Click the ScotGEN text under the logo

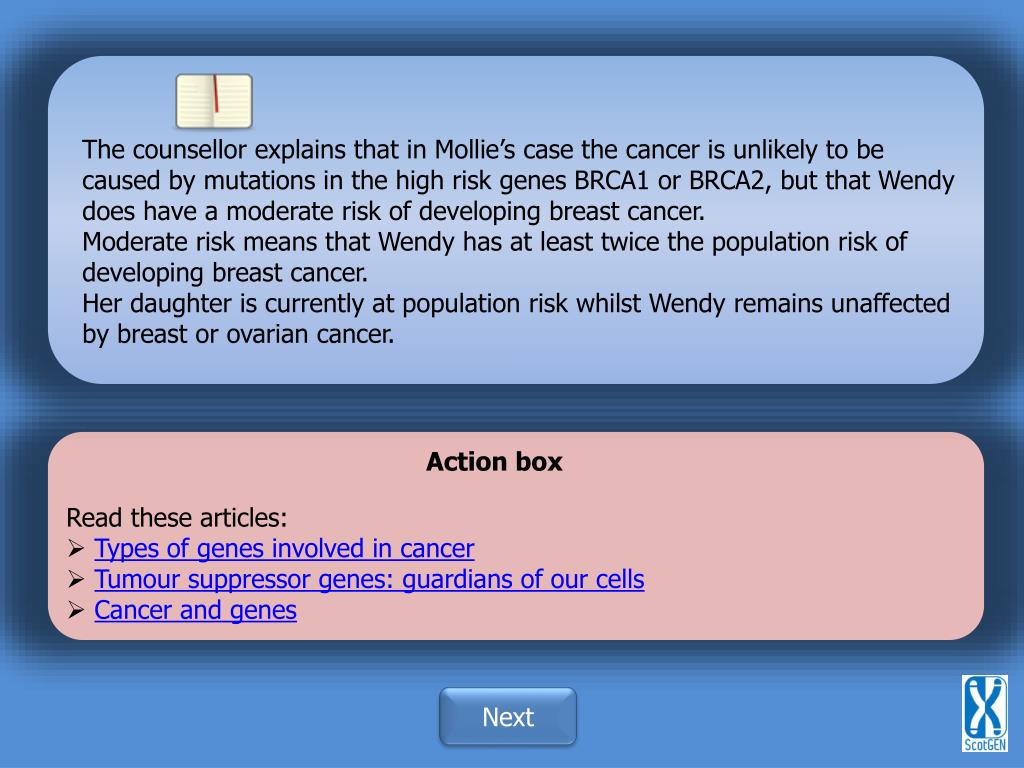[985, 744]
